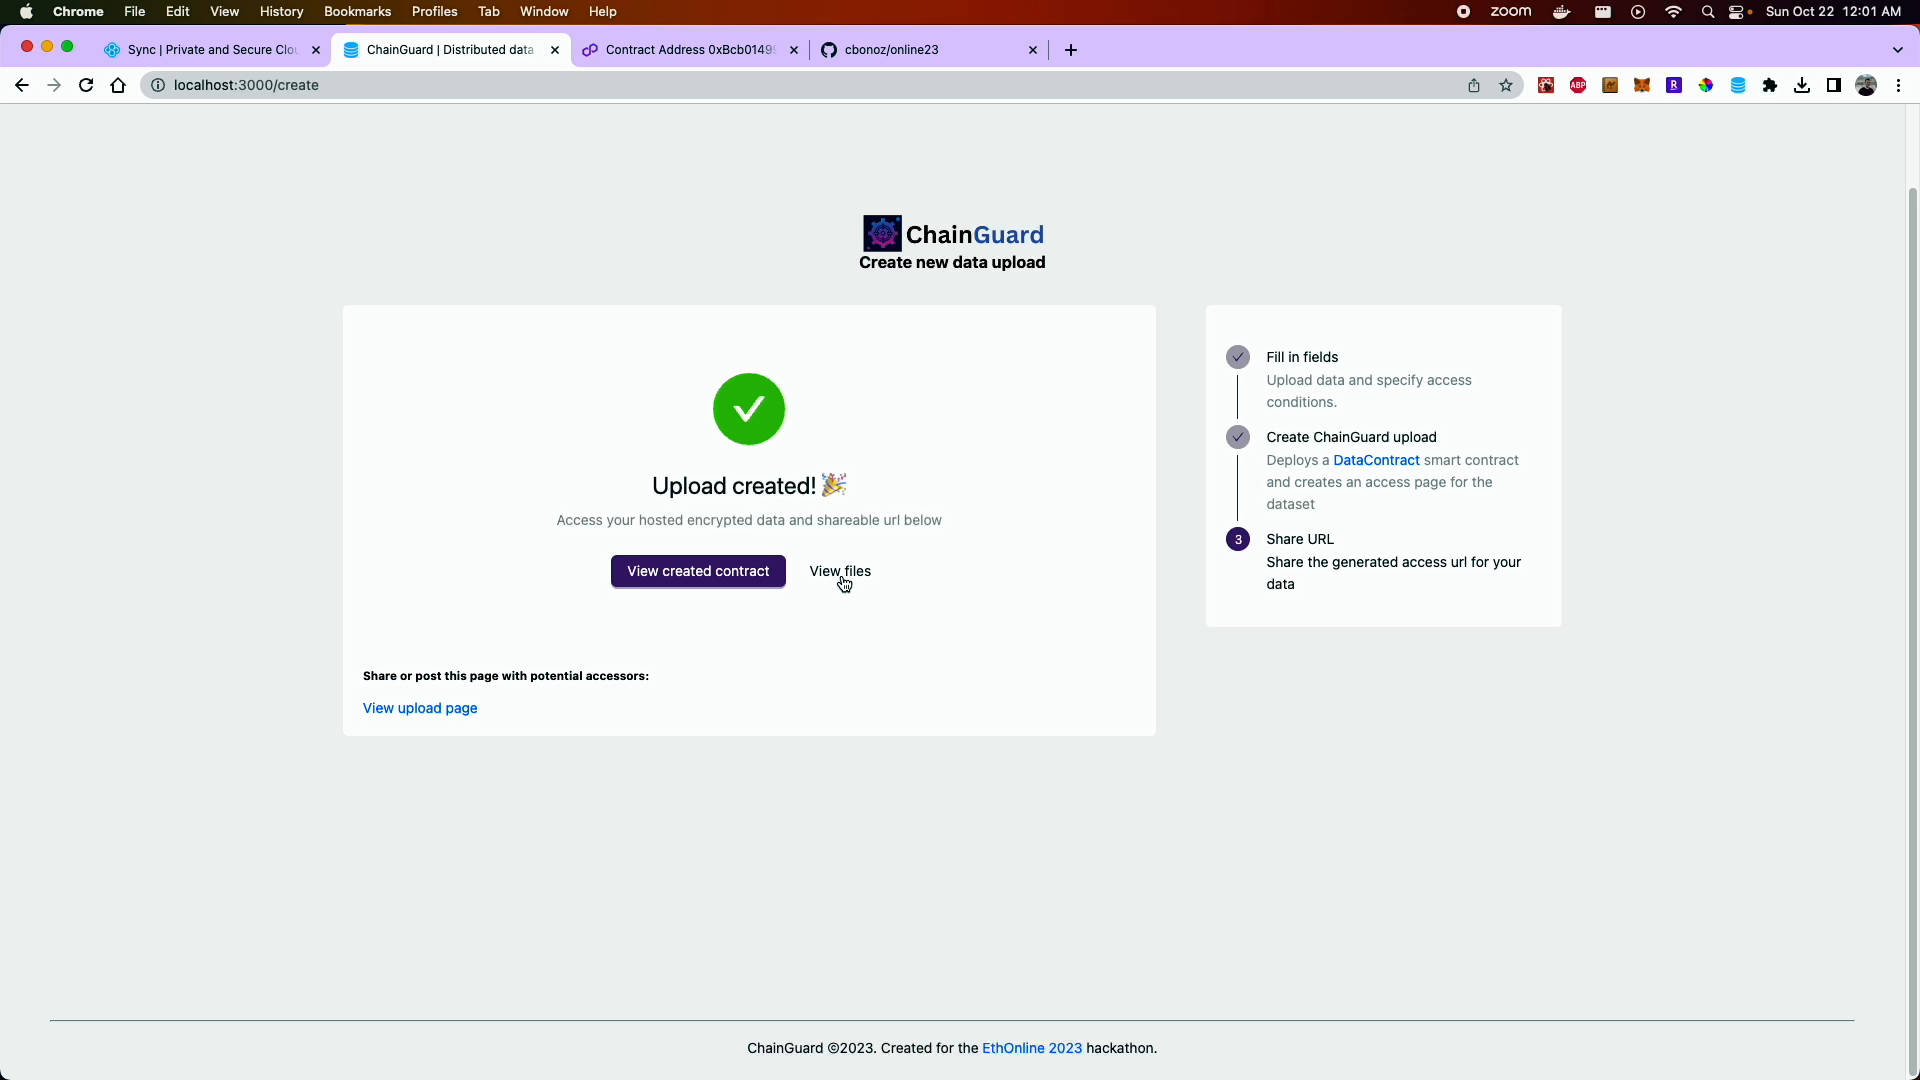Click the Fill in fields step check
This screenshot has height=1080, width=1920.
click(1238, 357)
